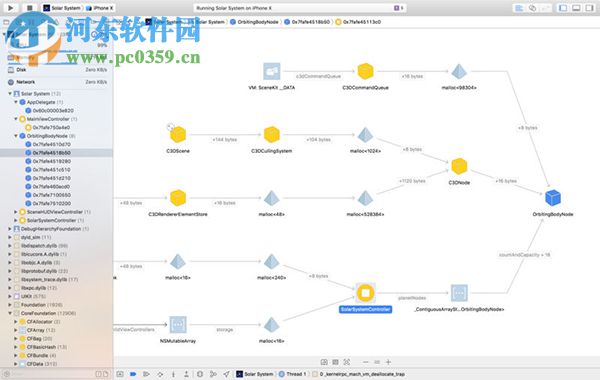The image size is (600, 380).
Task: Select the SolarSystemController graph node icon
Action: tap(365, 293)
